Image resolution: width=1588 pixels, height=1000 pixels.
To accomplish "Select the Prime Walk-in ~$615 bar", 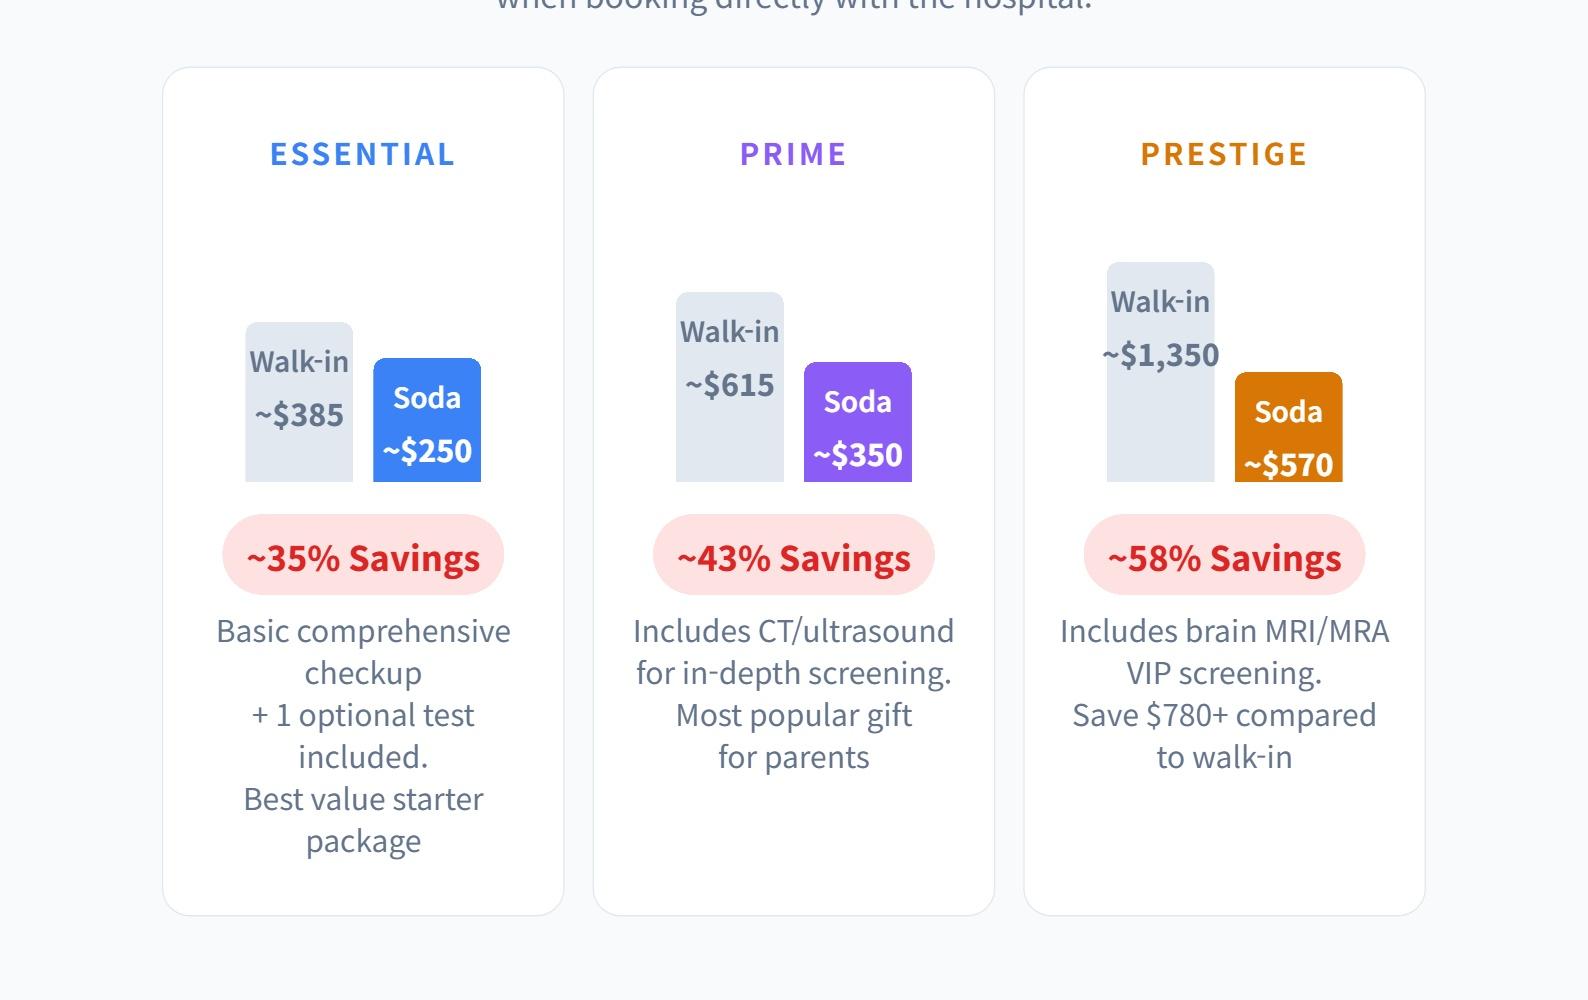I will point(730,387).
